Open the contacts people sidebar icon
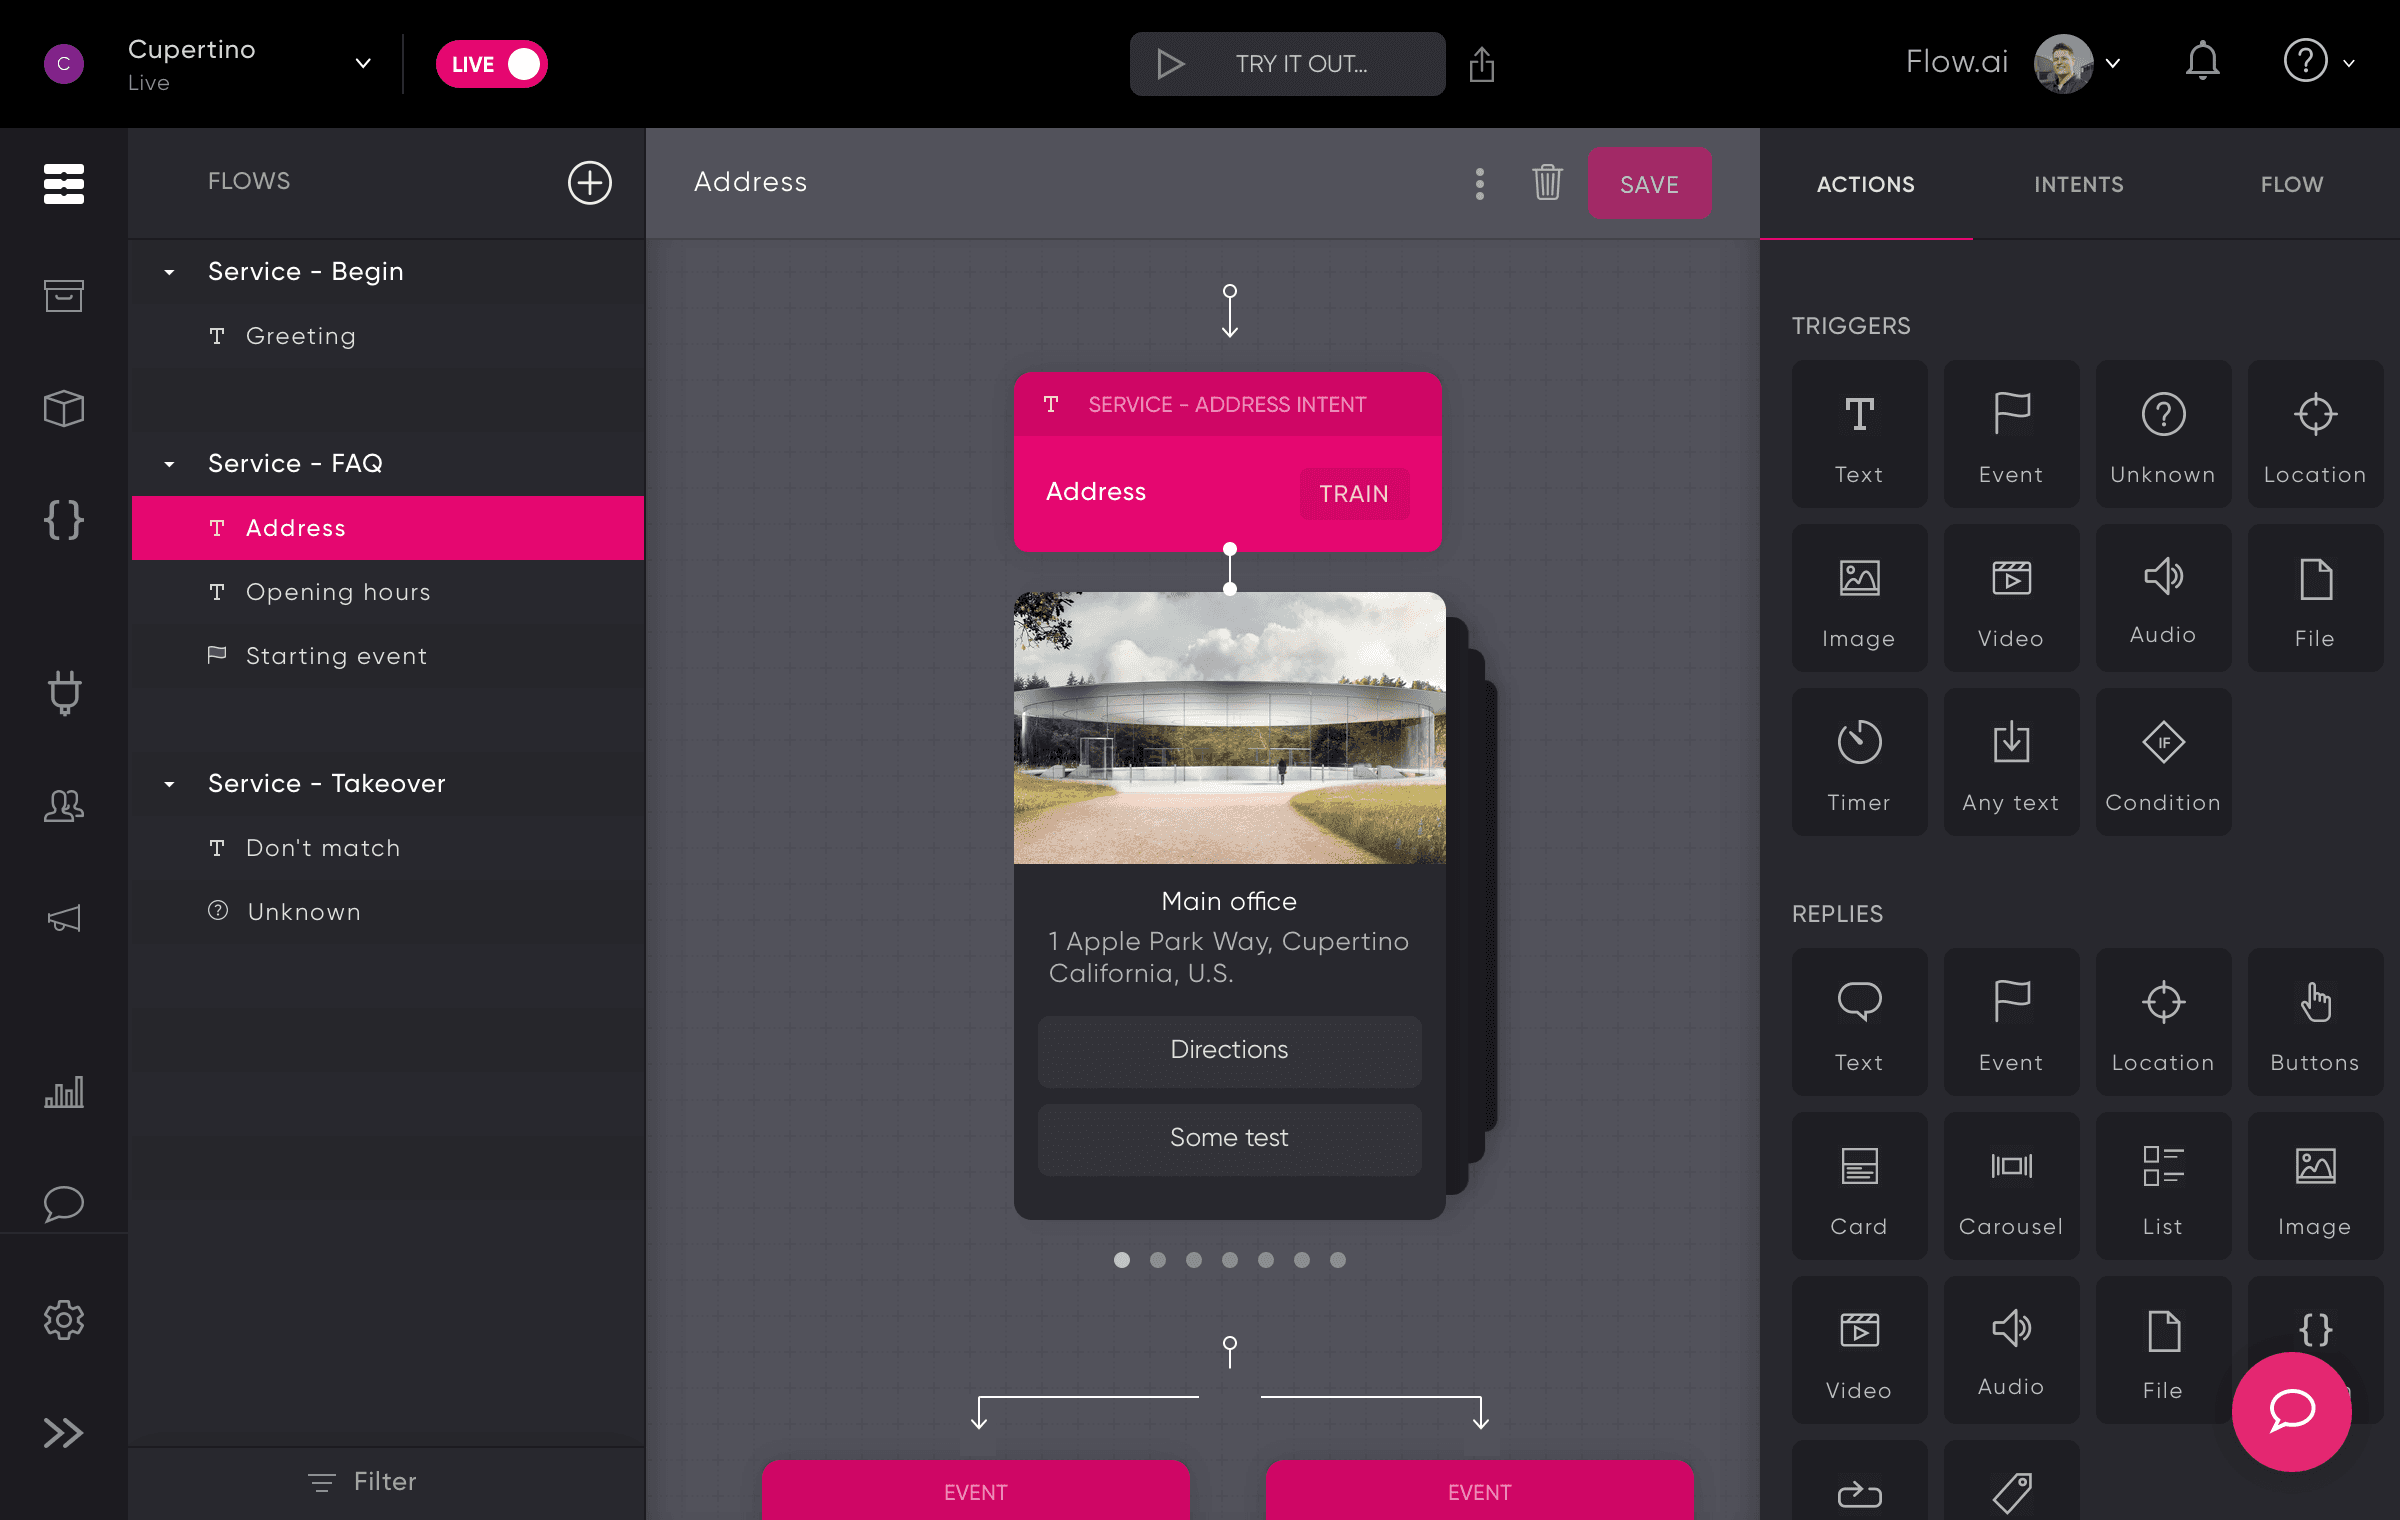2400x1520 pixels. [64, 806]
